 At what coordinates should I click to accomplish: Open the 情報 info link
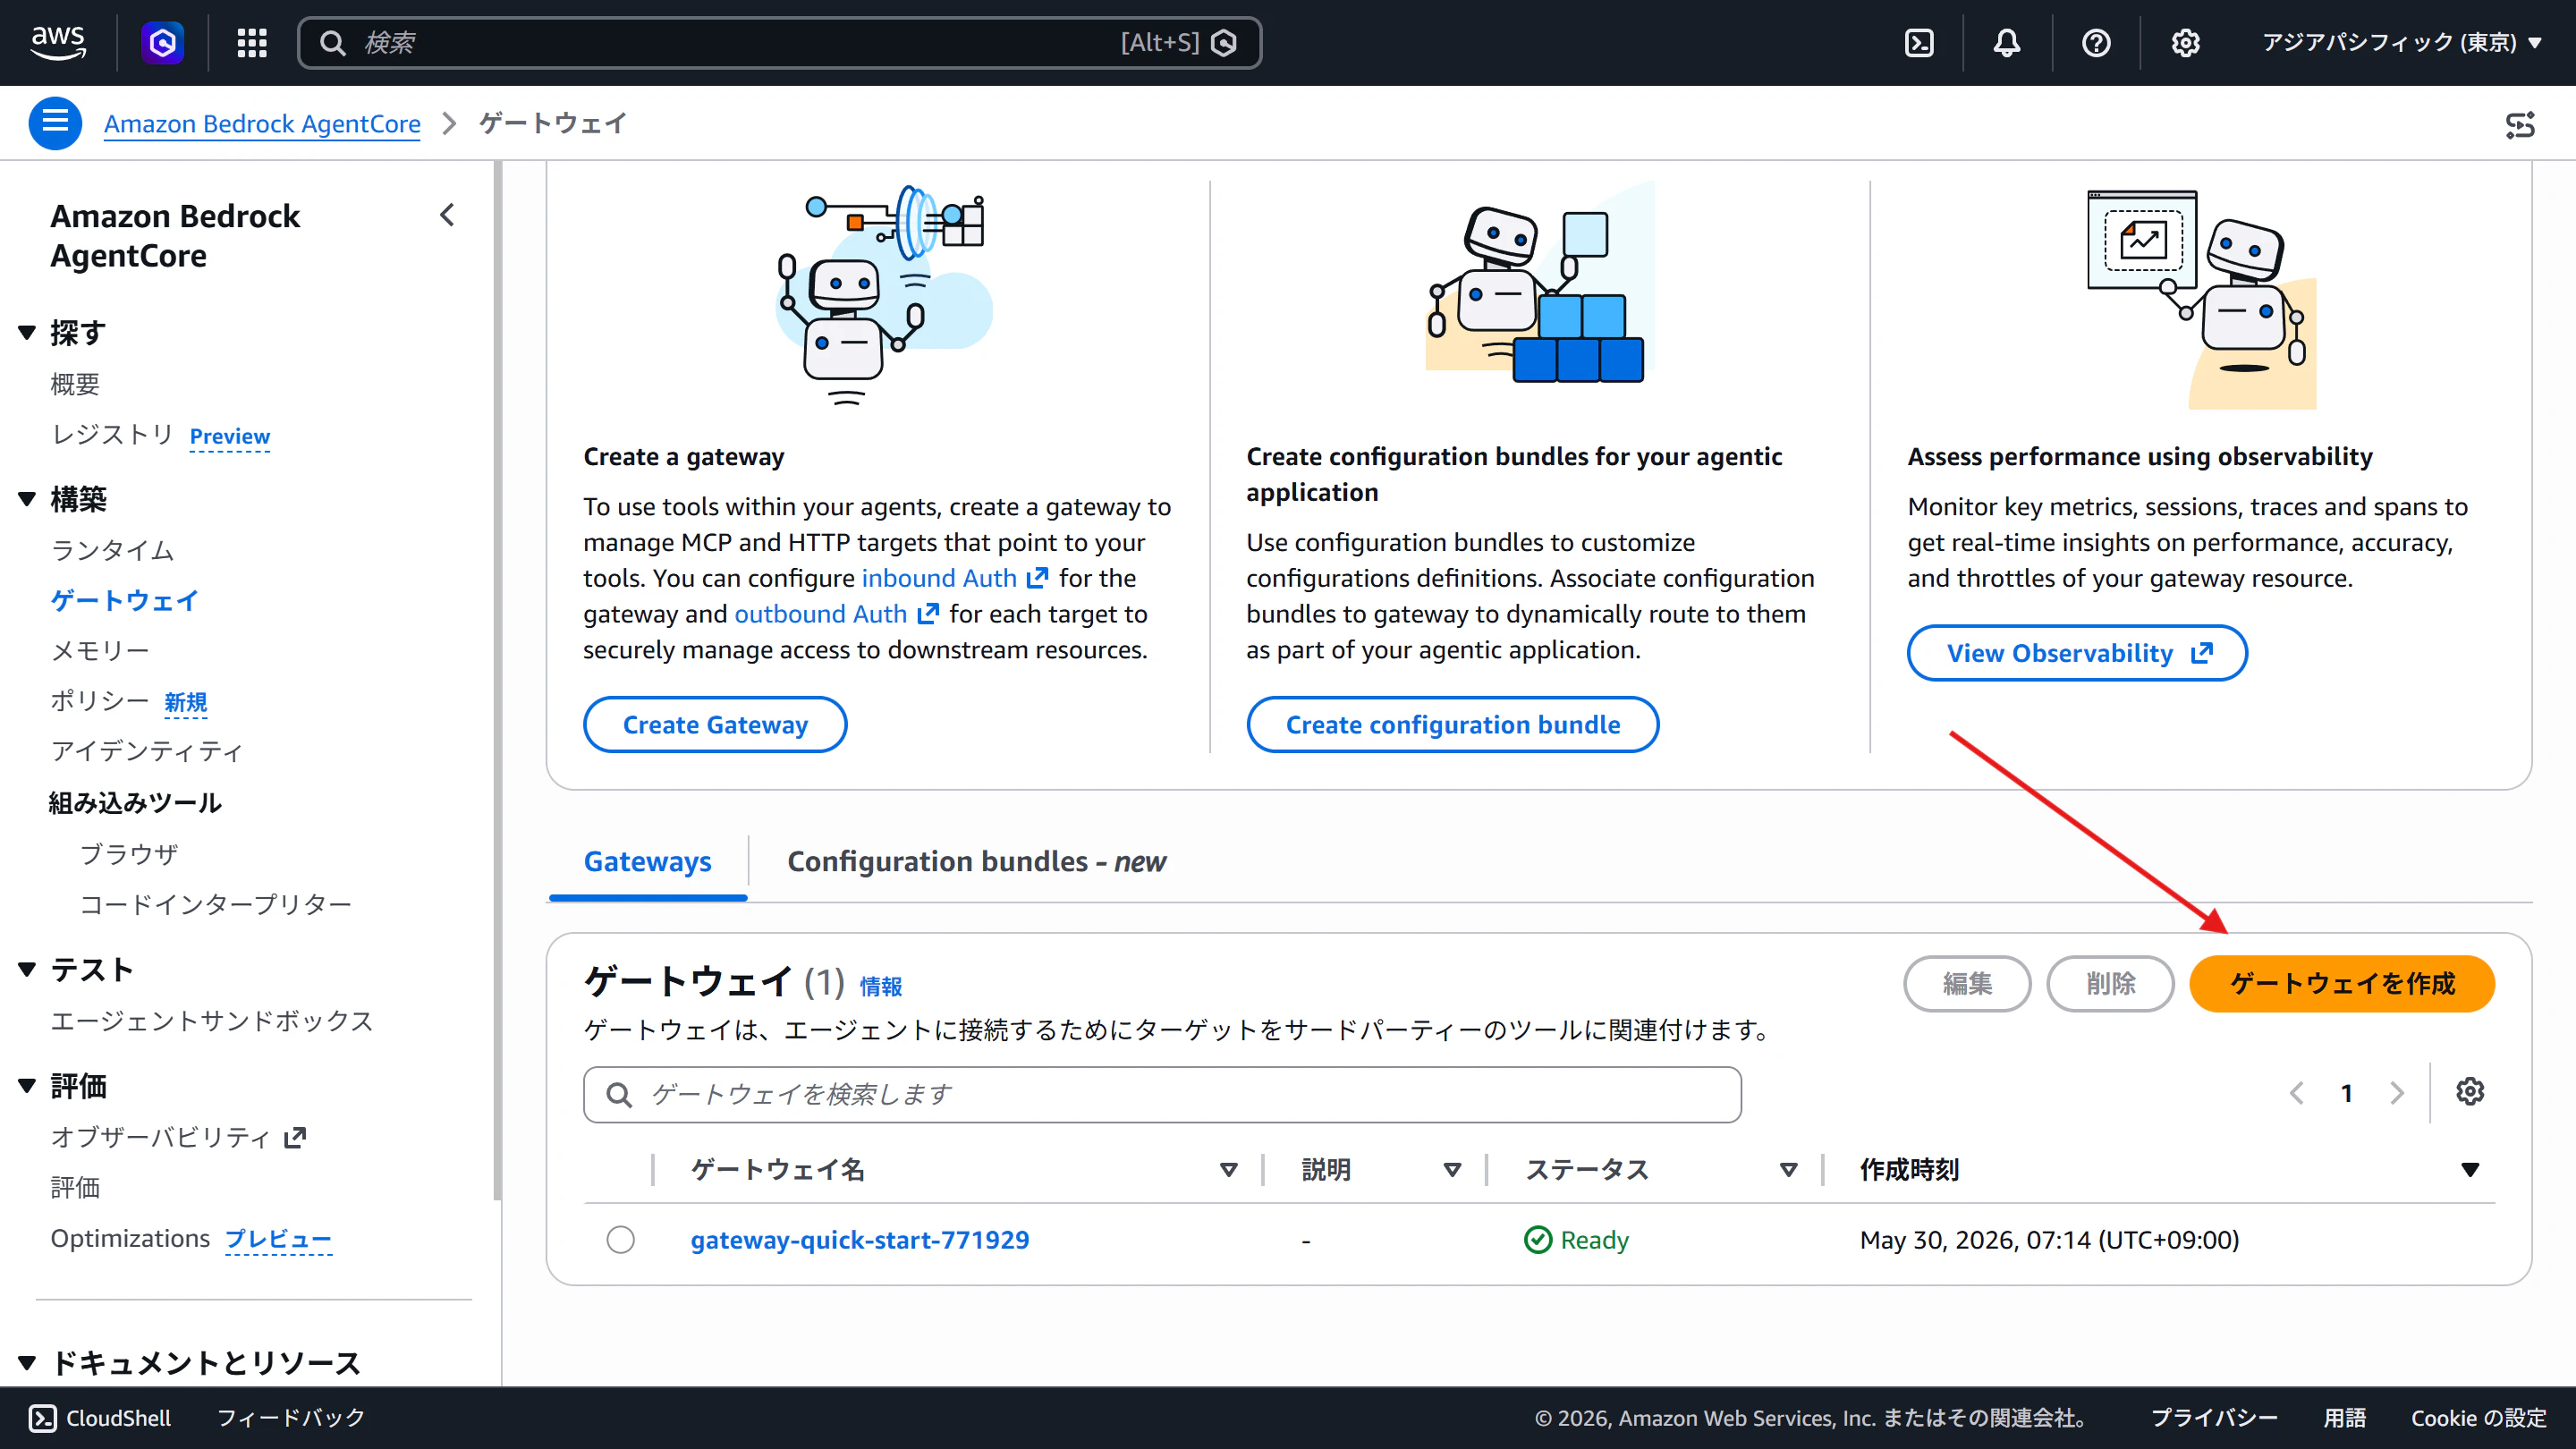(880, 987)
